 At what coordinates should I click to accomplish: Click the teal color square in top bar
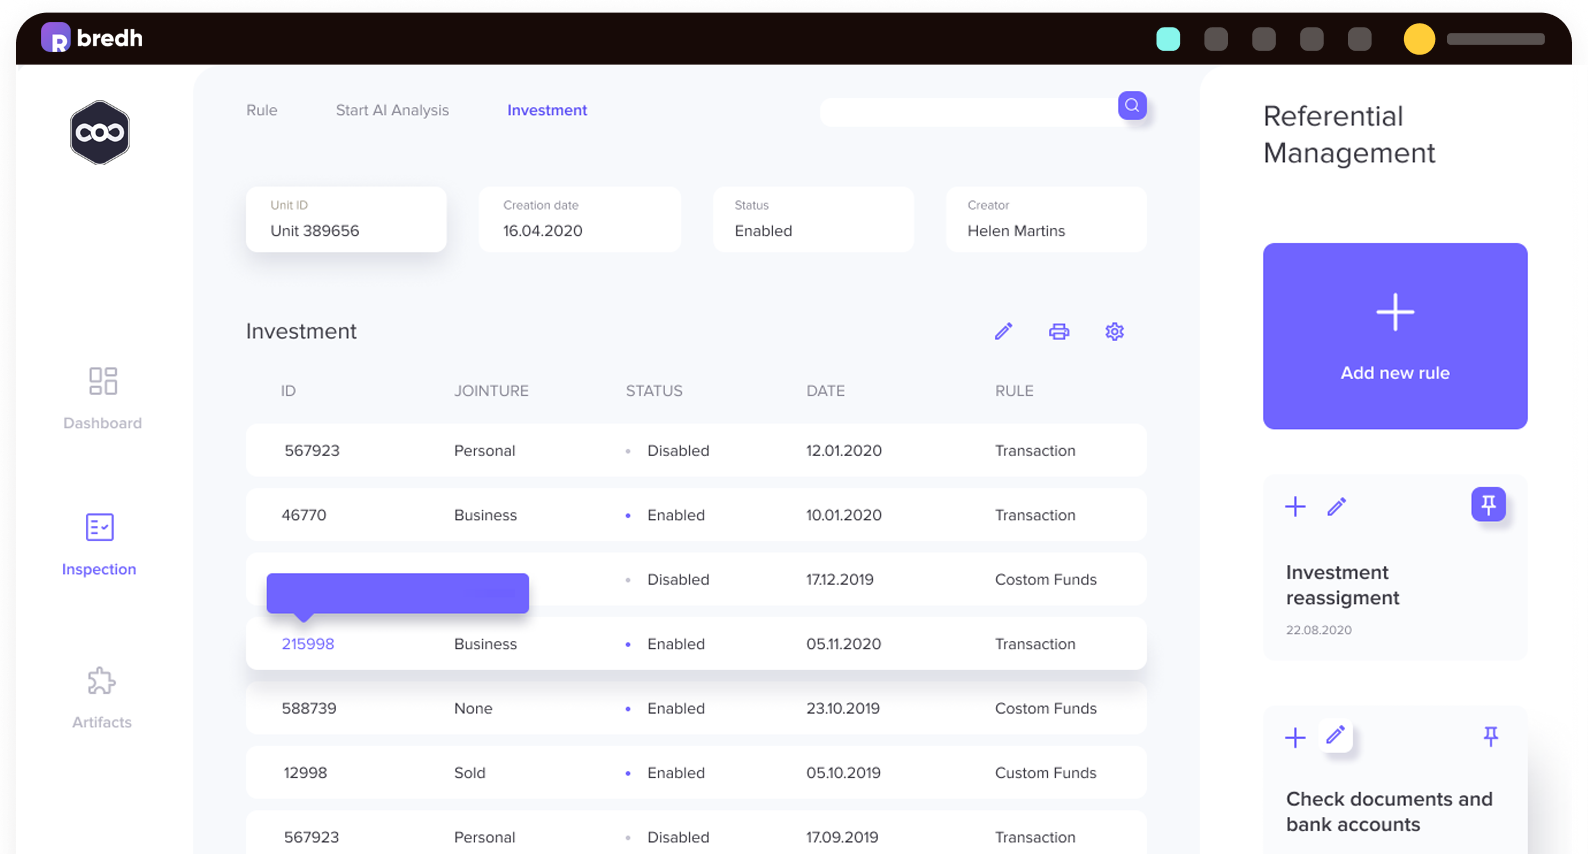pyautogui.click(x=1168, y=39)
